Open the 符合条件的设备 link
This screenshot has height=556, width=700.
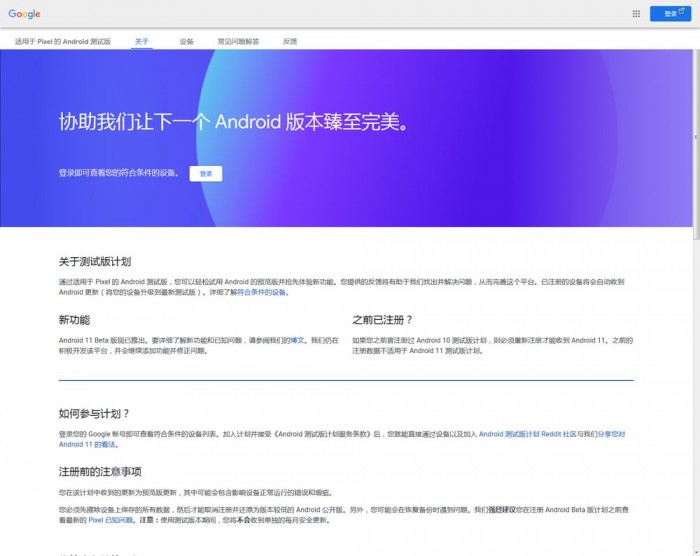pos(262,292)
